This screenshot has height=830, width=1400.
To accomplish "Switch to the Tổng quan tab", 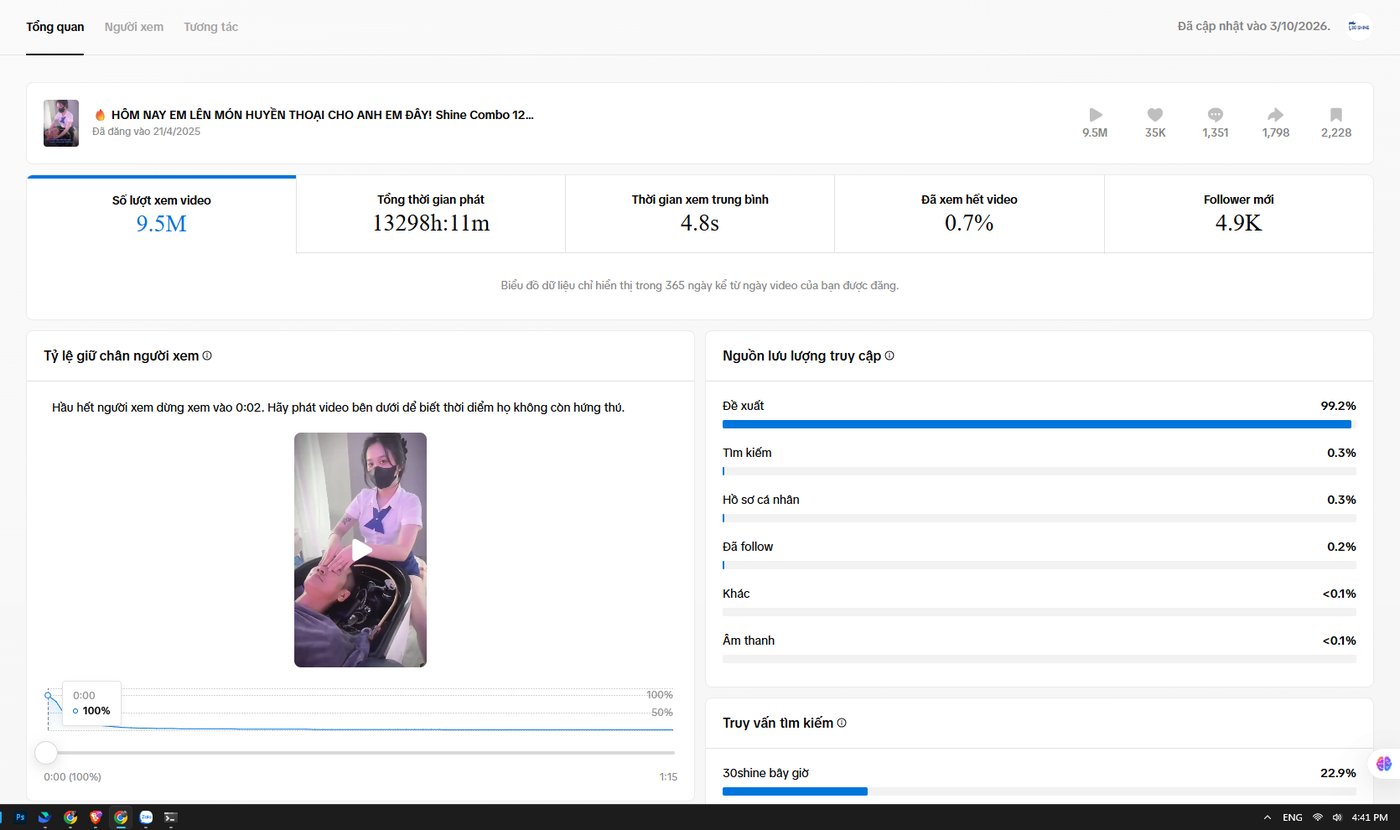I will (x=55, y=27).
